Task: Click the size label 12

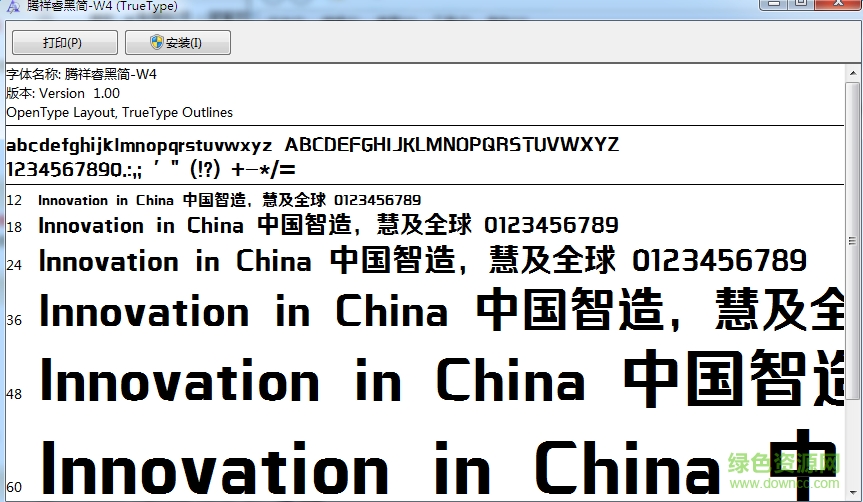Action: [x=14, y=200]
